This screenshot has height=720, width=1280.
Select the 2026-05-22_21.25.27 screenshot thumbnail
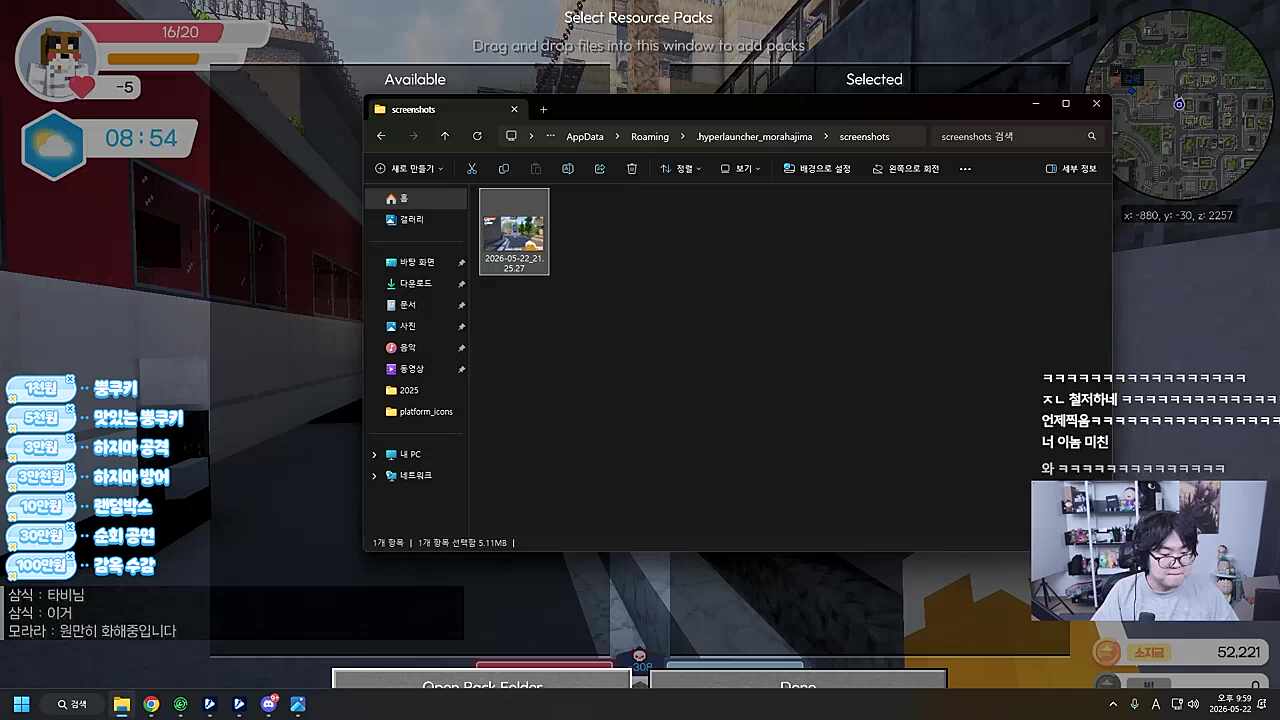click(514, 231)
